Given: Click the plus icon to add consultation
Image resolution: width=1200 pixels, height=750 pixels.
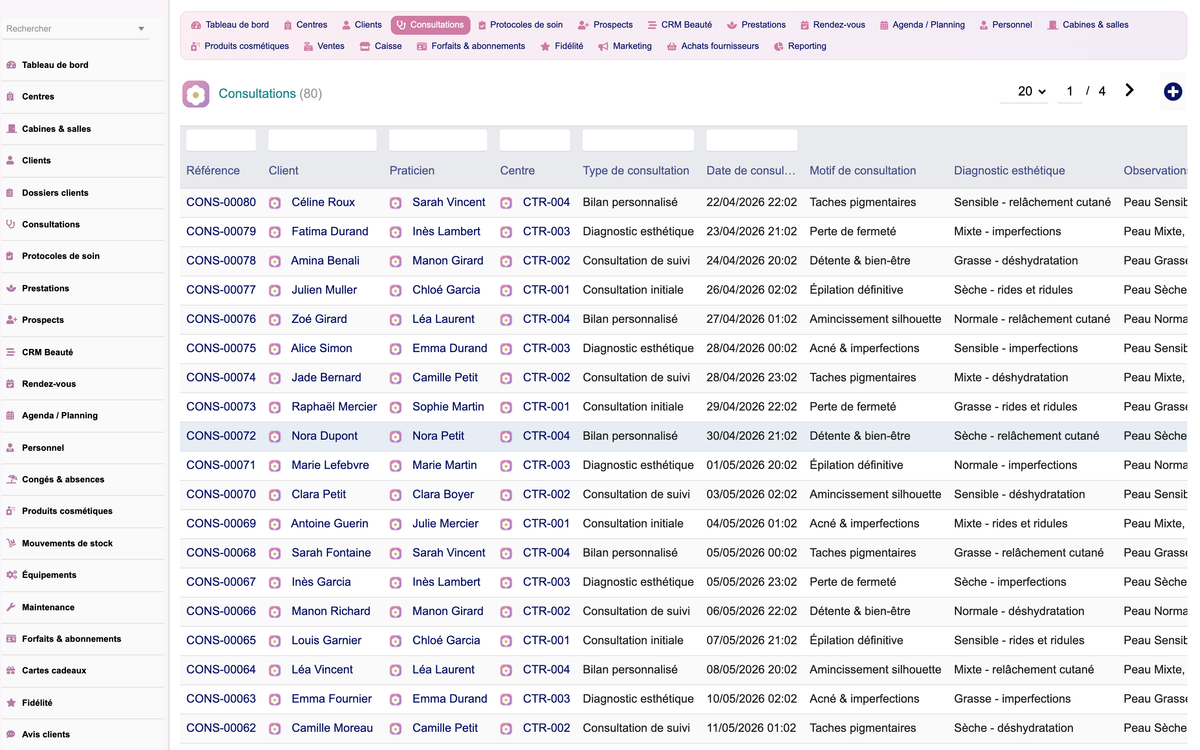Looking at the screenshot, I should point(1173,92).
